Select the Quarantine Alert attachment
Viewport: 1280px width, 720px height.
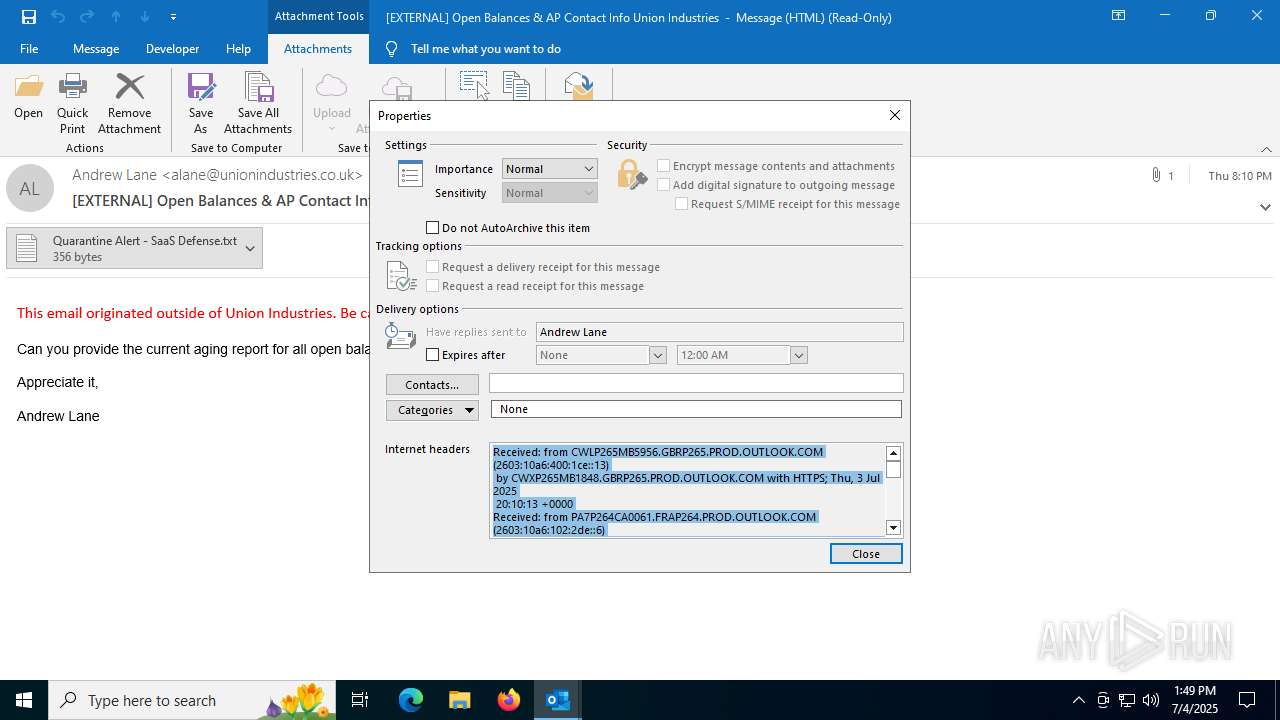tap(134, 248)
